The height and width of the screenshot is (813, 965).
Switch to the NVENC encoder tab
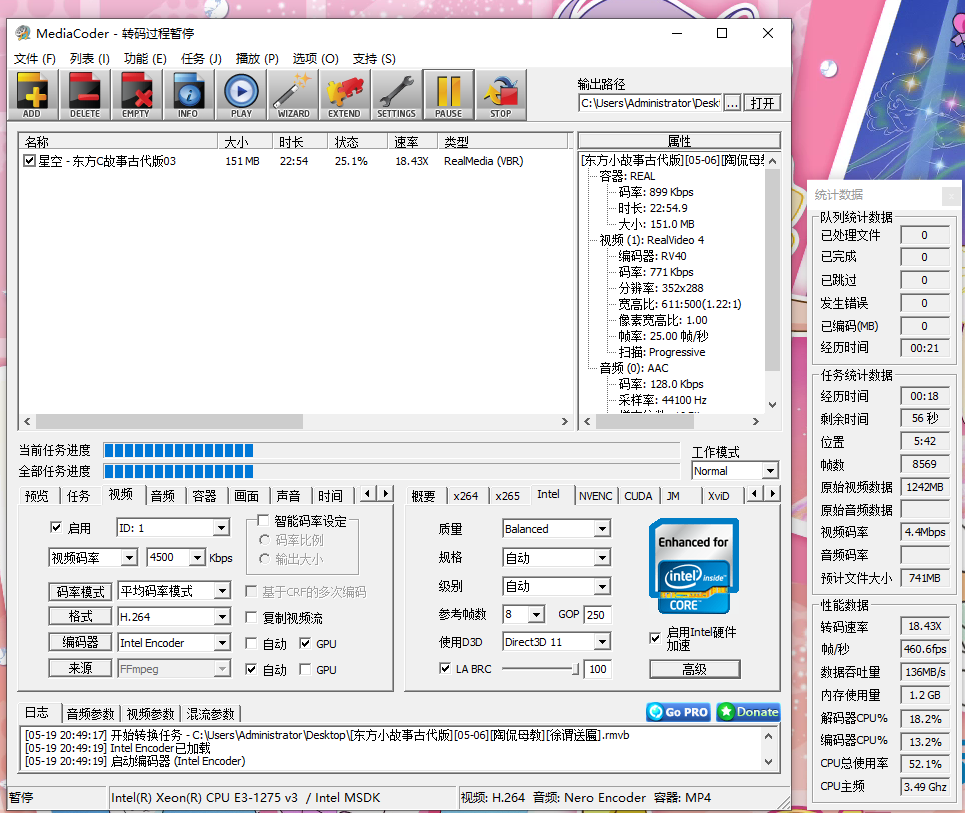click(x=595, y=495)
